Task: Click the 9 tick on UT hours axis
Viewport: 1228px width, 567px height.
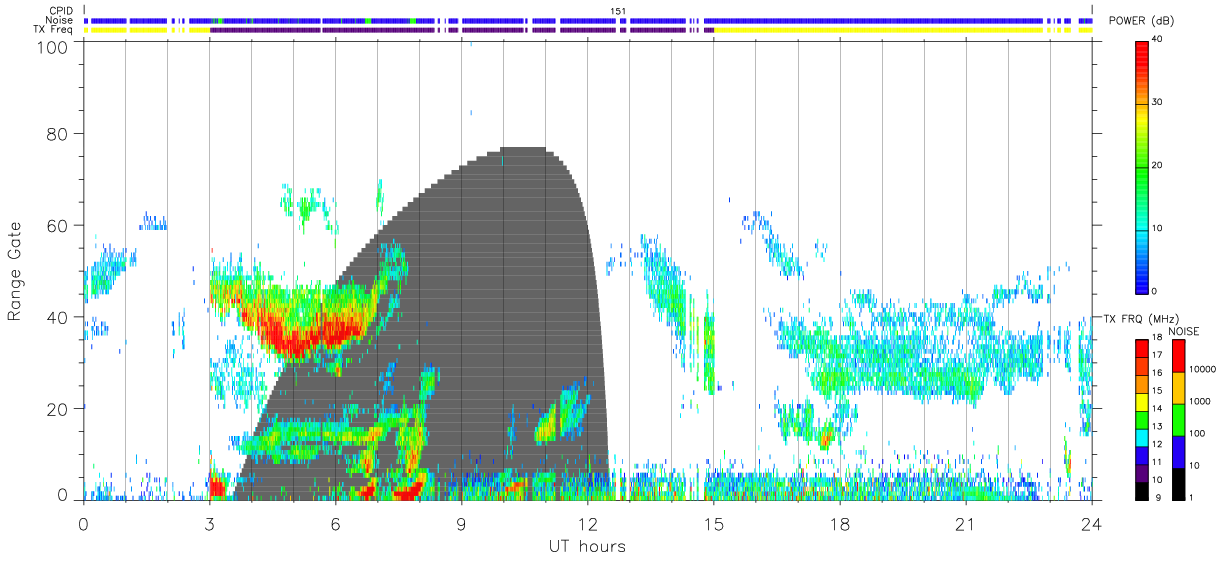Action: 461,524
